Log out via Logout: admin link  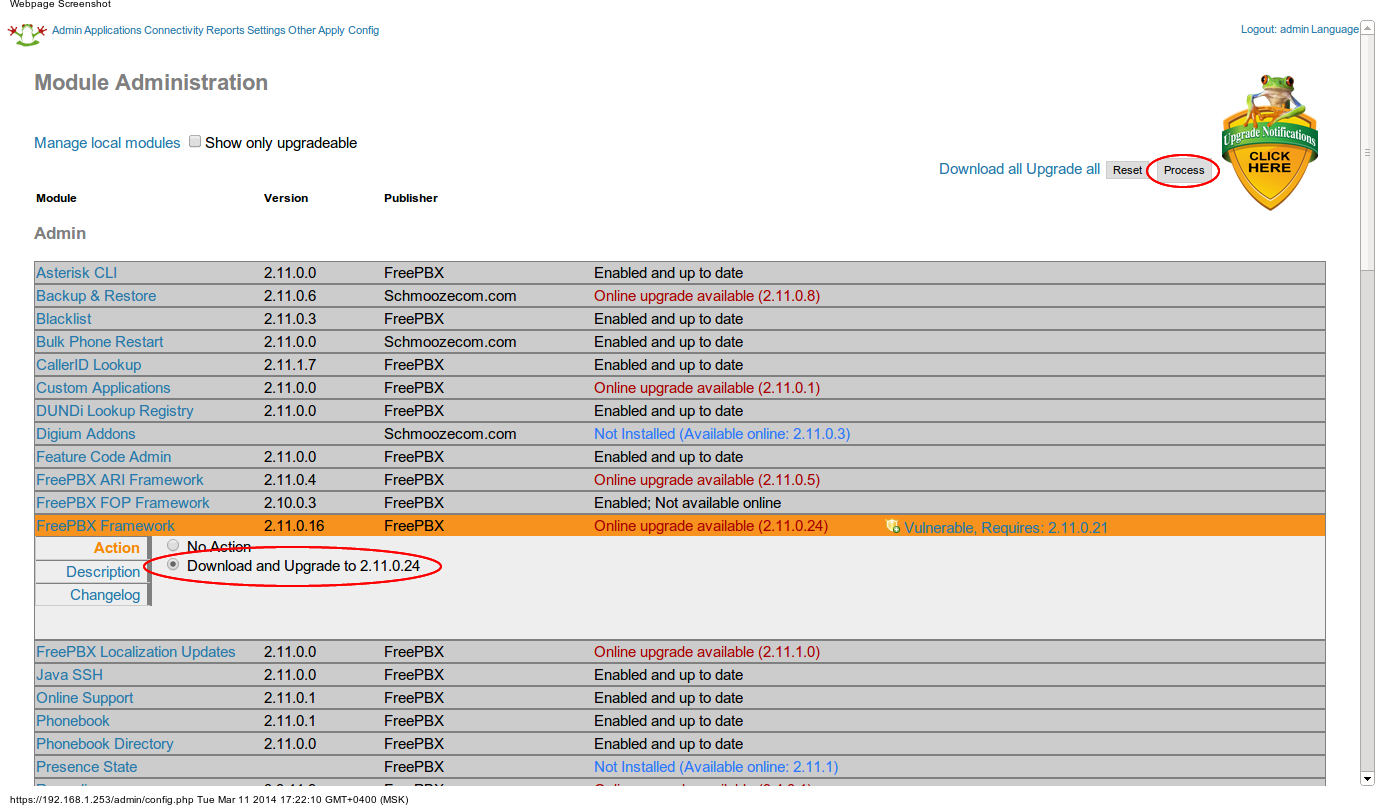click(1275, 30)
